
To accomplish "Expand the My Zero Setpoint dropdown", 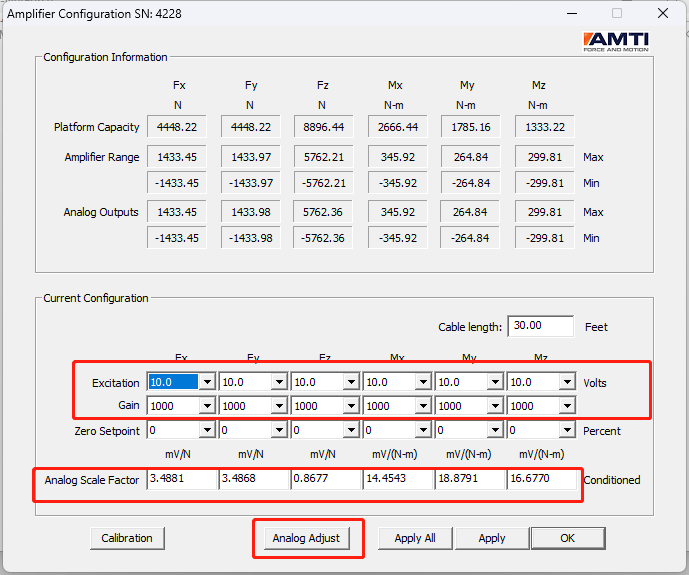I will [x=495, y=430].
